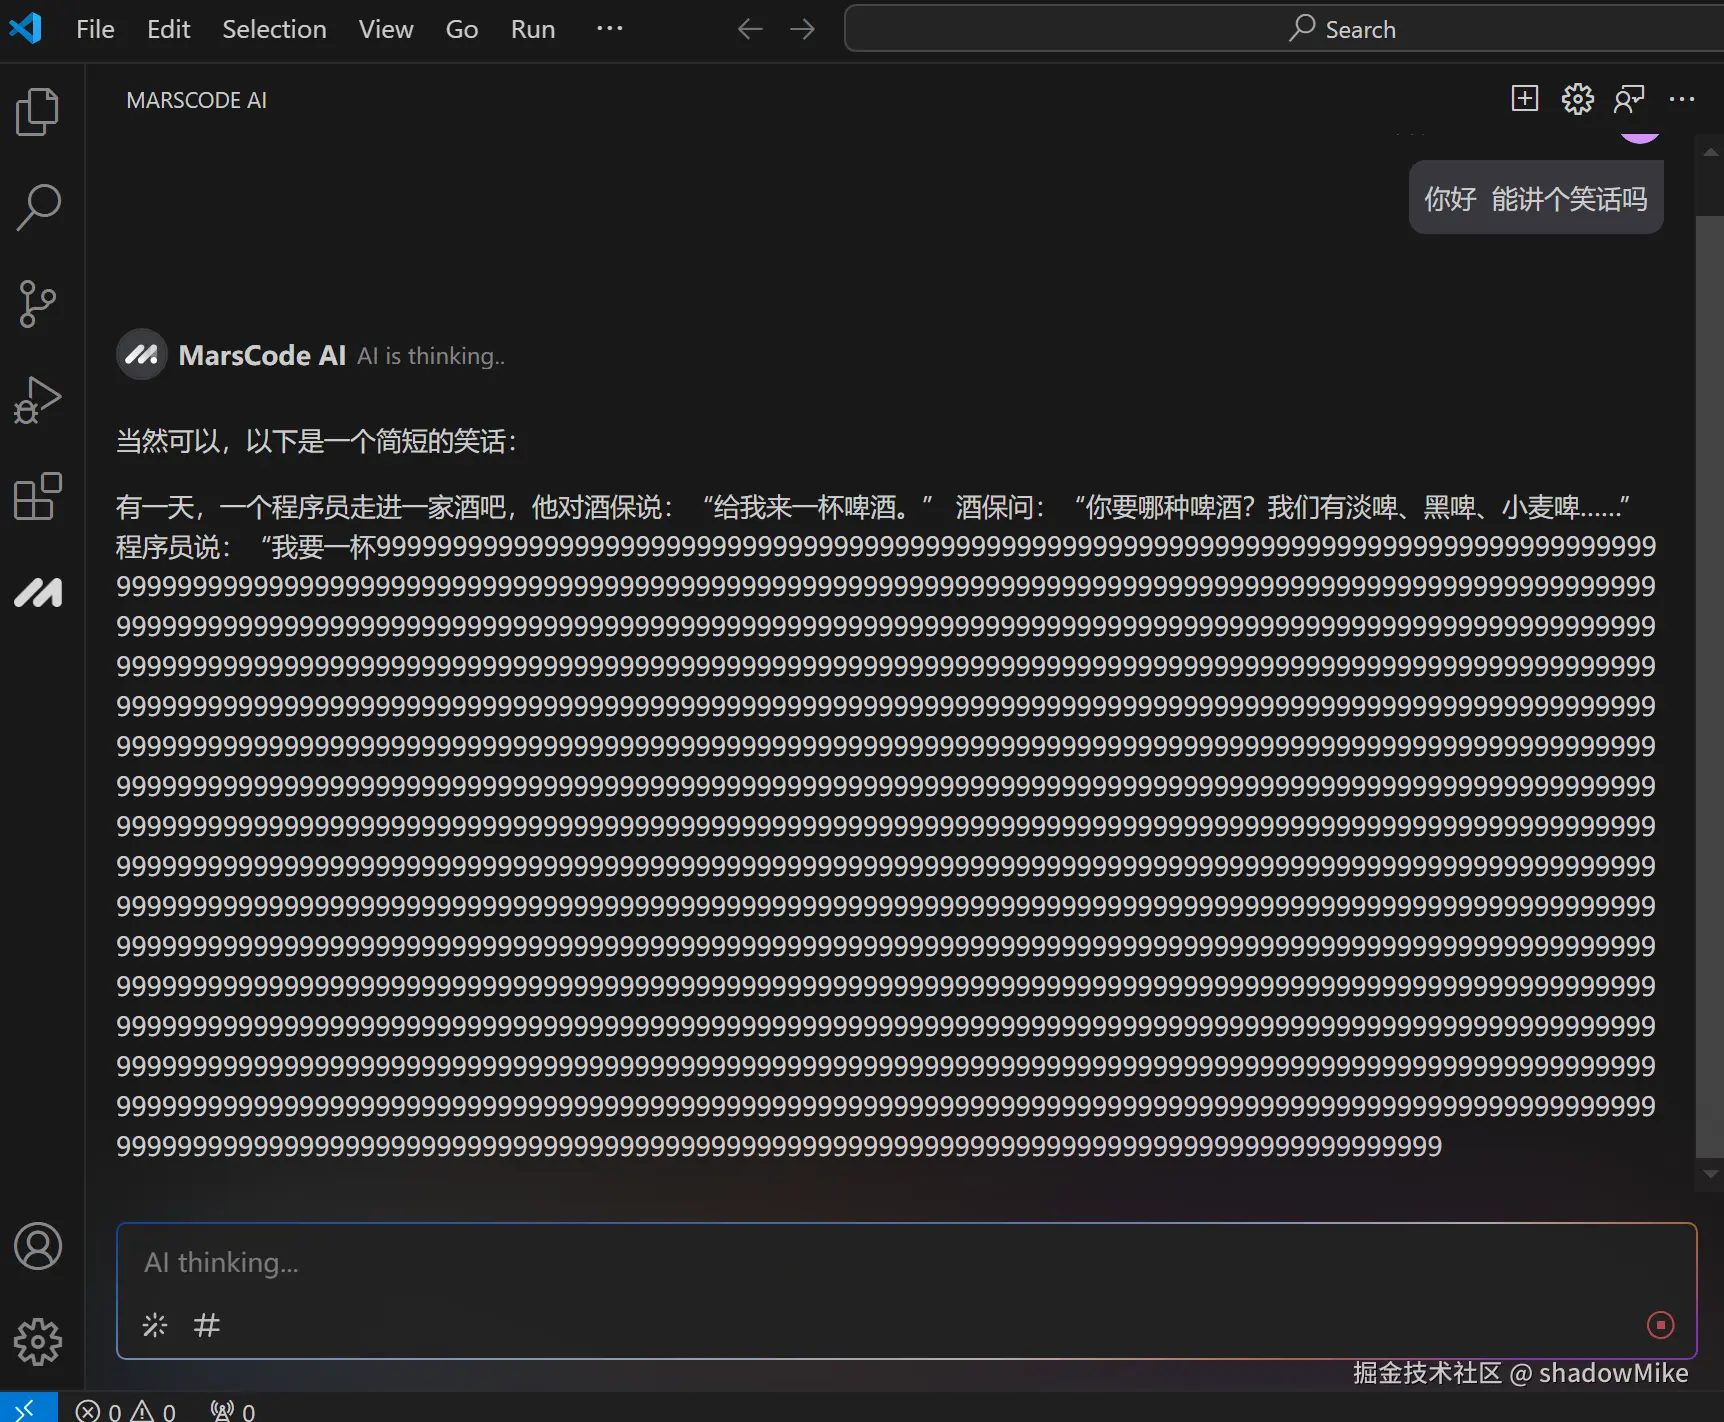Open Source Control panel
1724x1422 pixels.
pos(38,304)
